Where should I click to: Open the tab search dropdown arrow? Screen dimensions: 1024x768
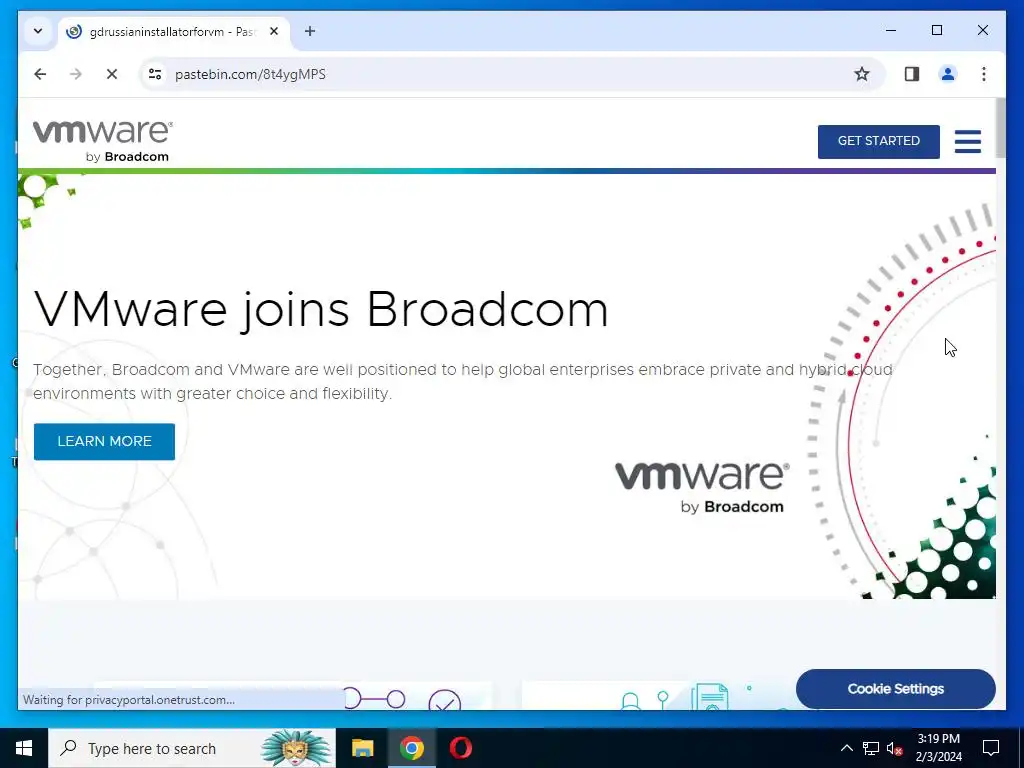coord(38,31)
